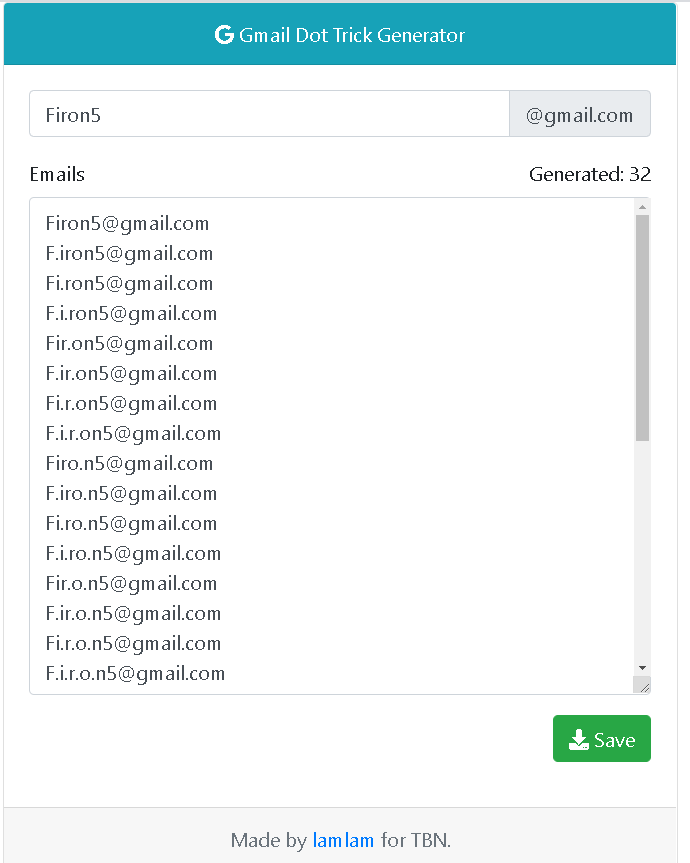Viewport: 690px width, 863px height.
Task: Click the Gmail Dot Trick Generator title
Action: [352, 35]
